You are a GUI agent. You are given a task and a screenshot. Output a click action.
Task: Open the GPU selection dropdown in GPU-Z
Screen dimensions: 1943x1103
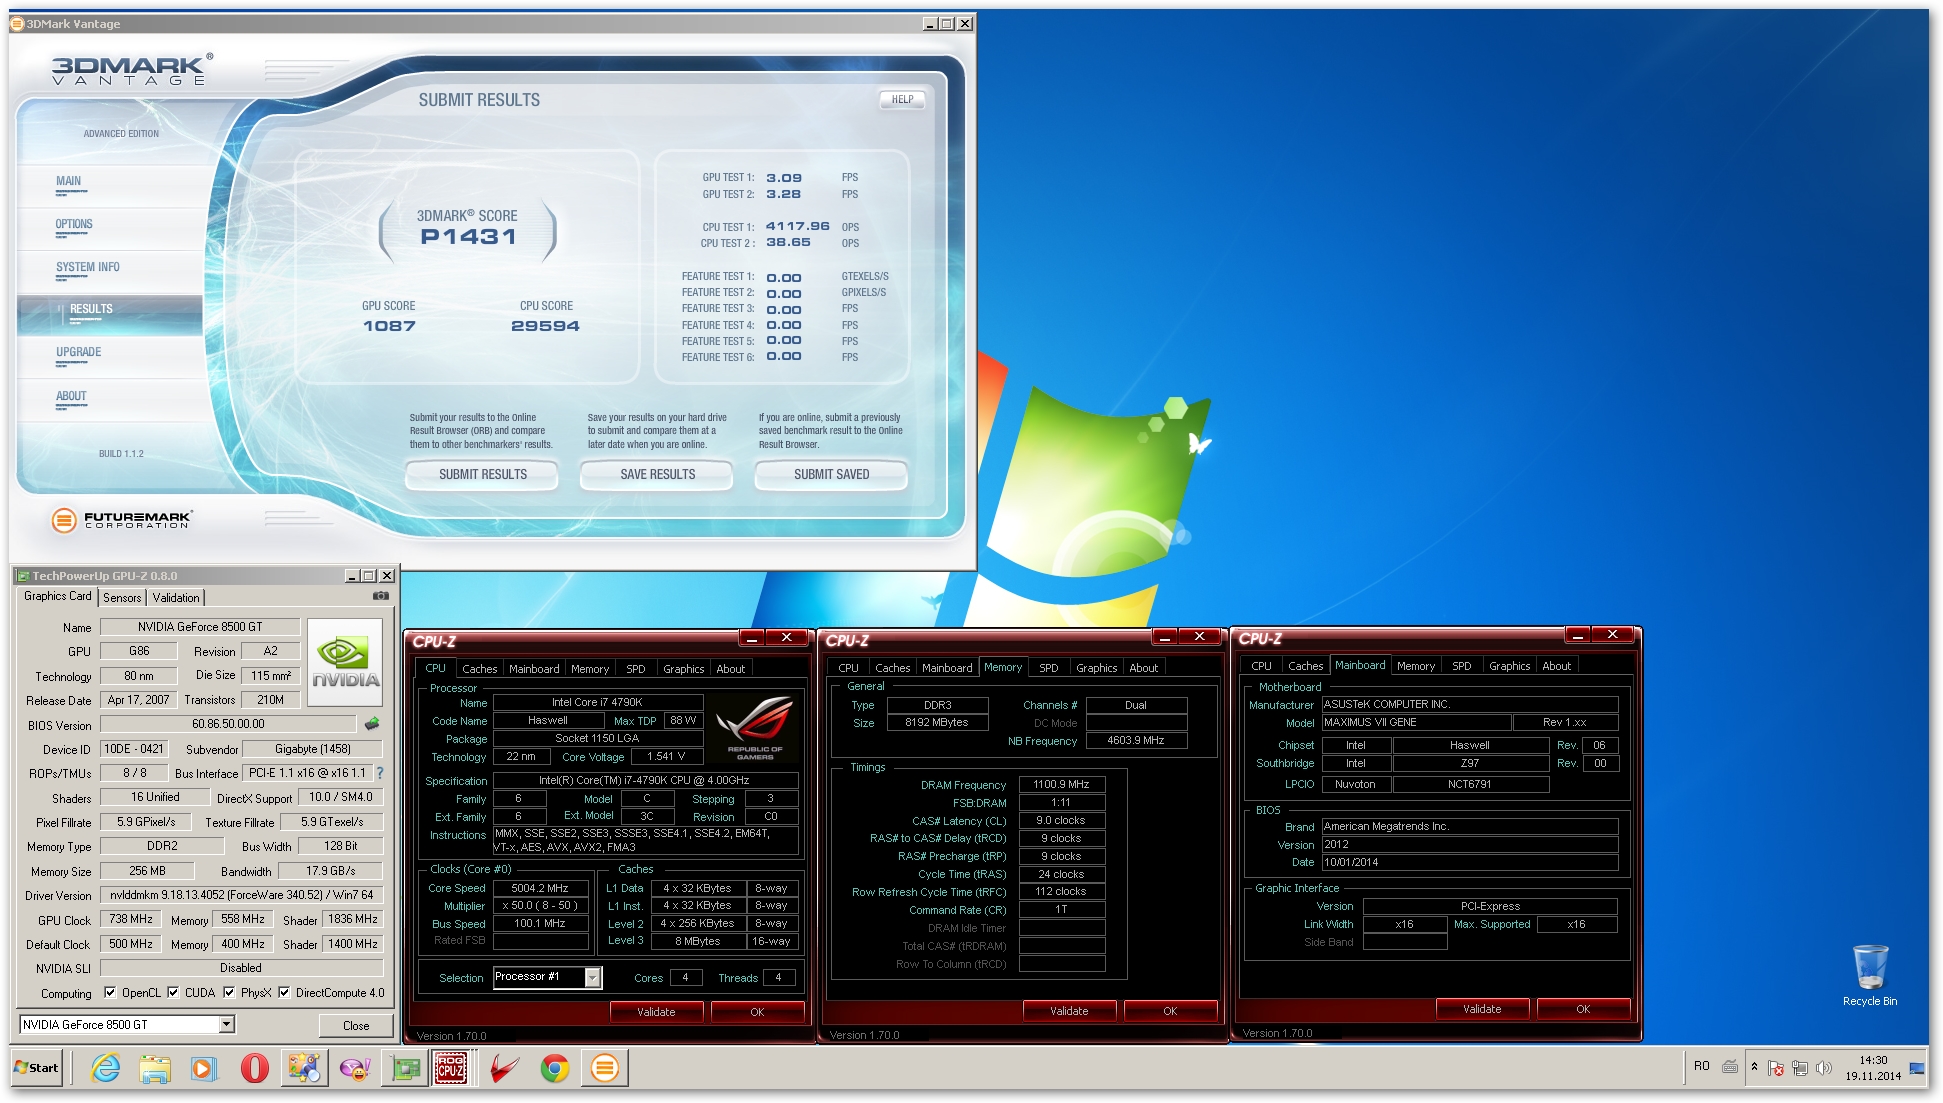(x=227, y=1024)
